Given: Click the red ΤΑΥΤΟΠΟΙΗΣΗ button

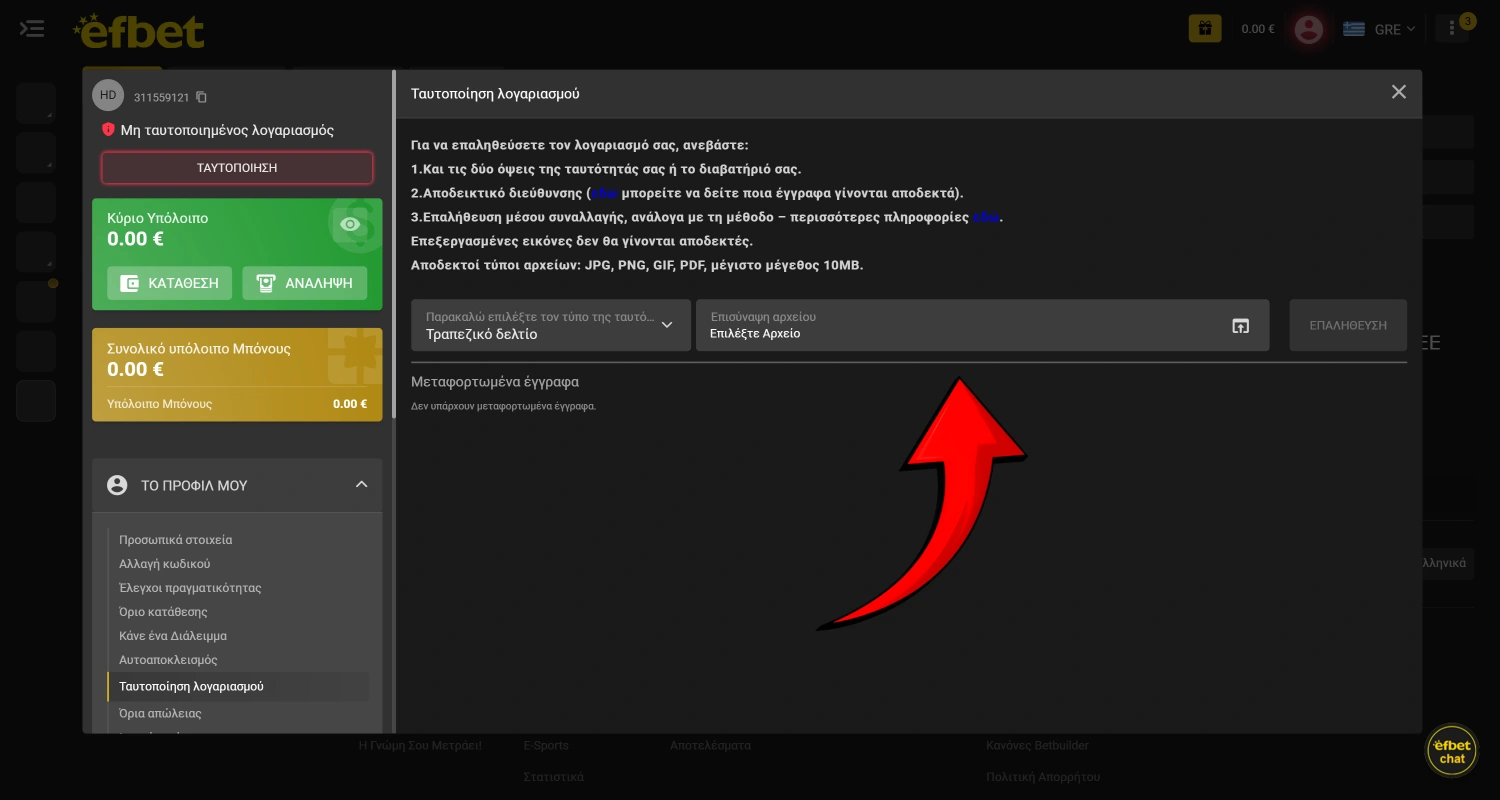Looking at the screenshot, I should 237,168.
